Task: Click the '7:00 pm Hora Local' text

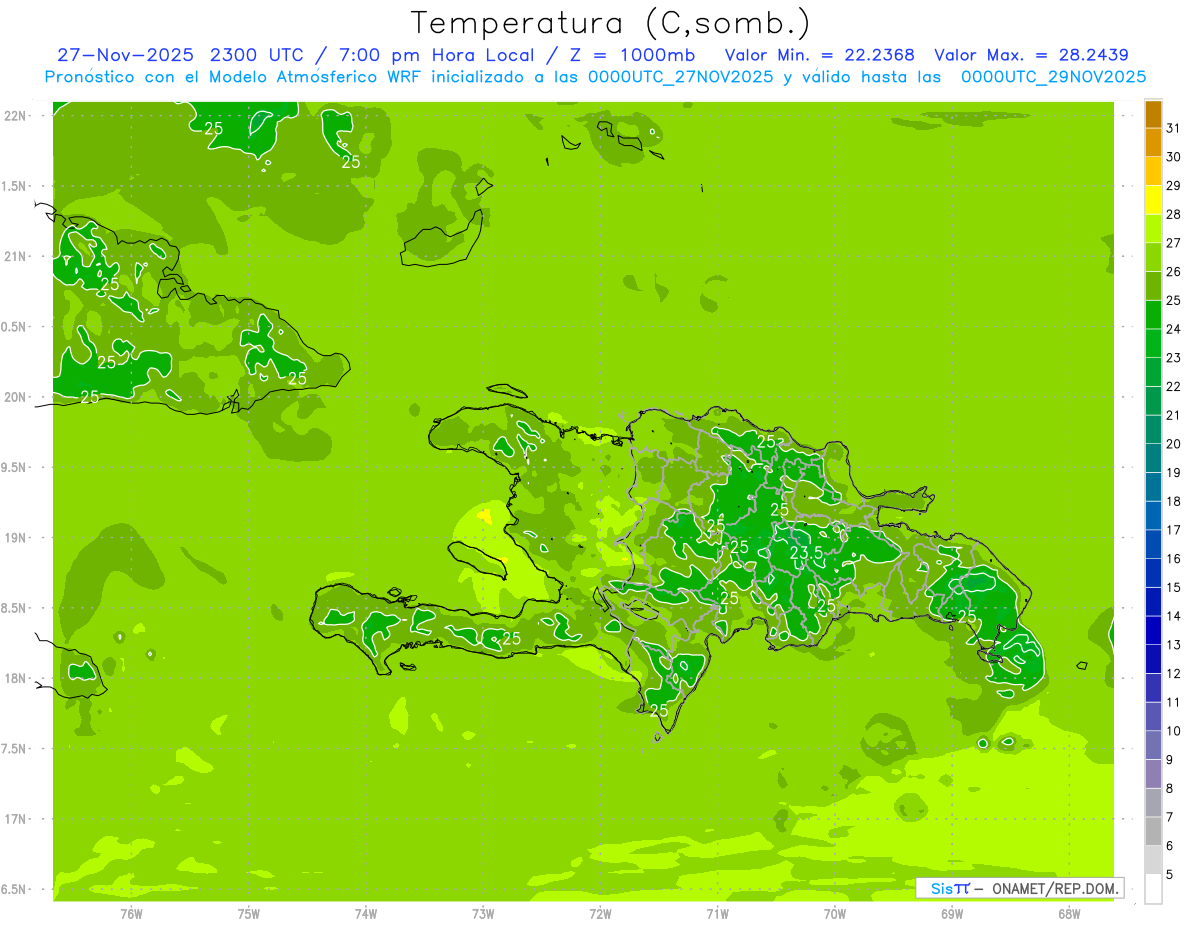Action: point(434,55)
